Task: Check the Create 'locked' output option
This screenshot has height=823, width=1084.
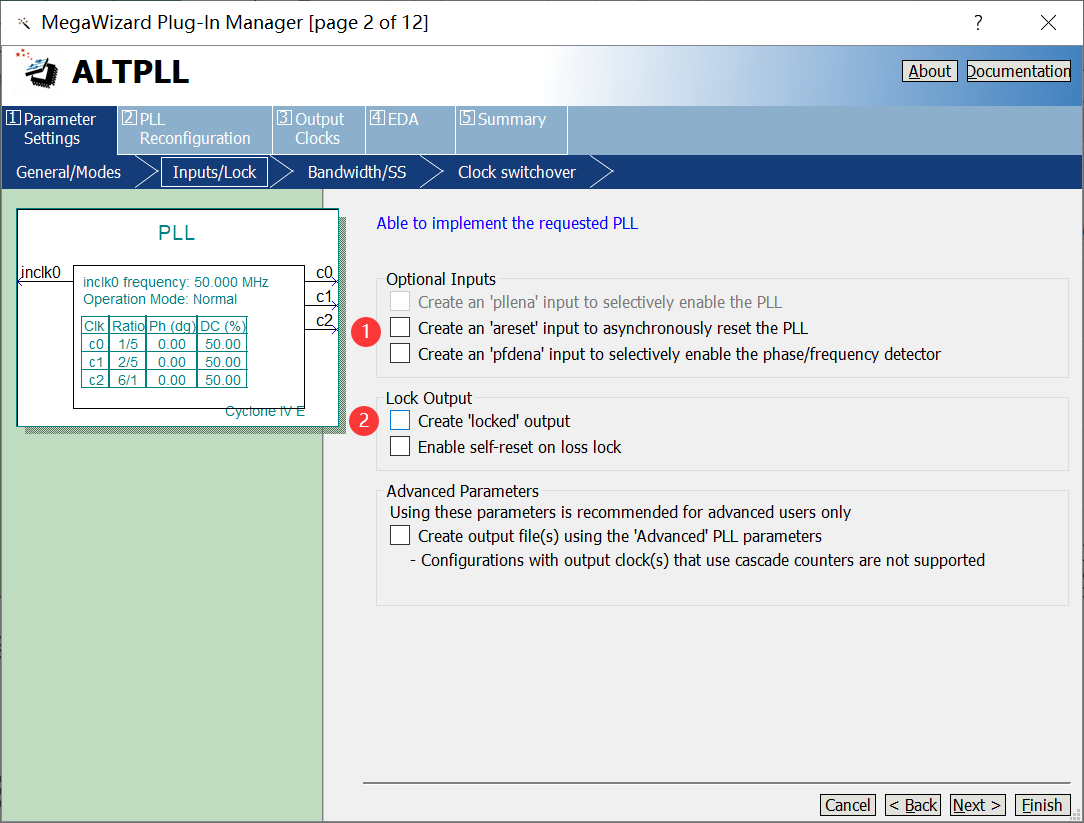Action: (400, 420)
